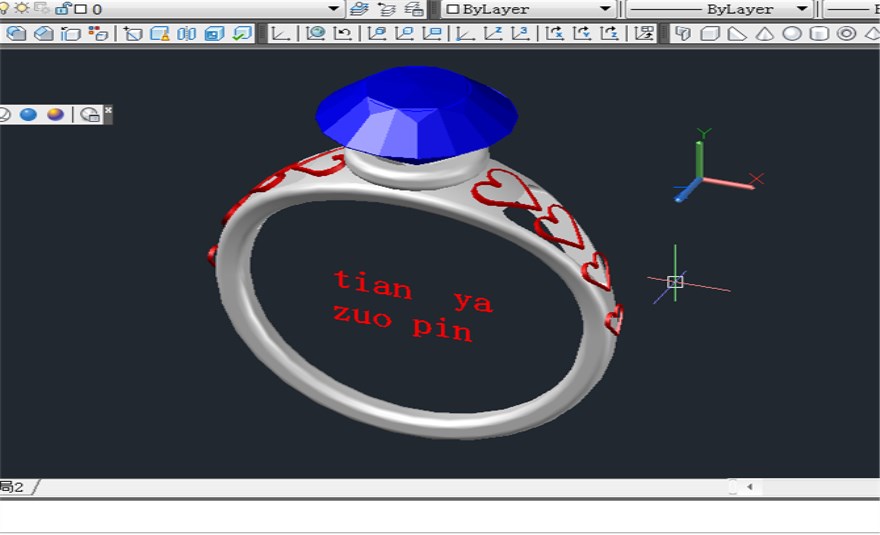Select the Wedge solid tool
880x535 pixels.
pyautogui.click(x=737, y=33)
